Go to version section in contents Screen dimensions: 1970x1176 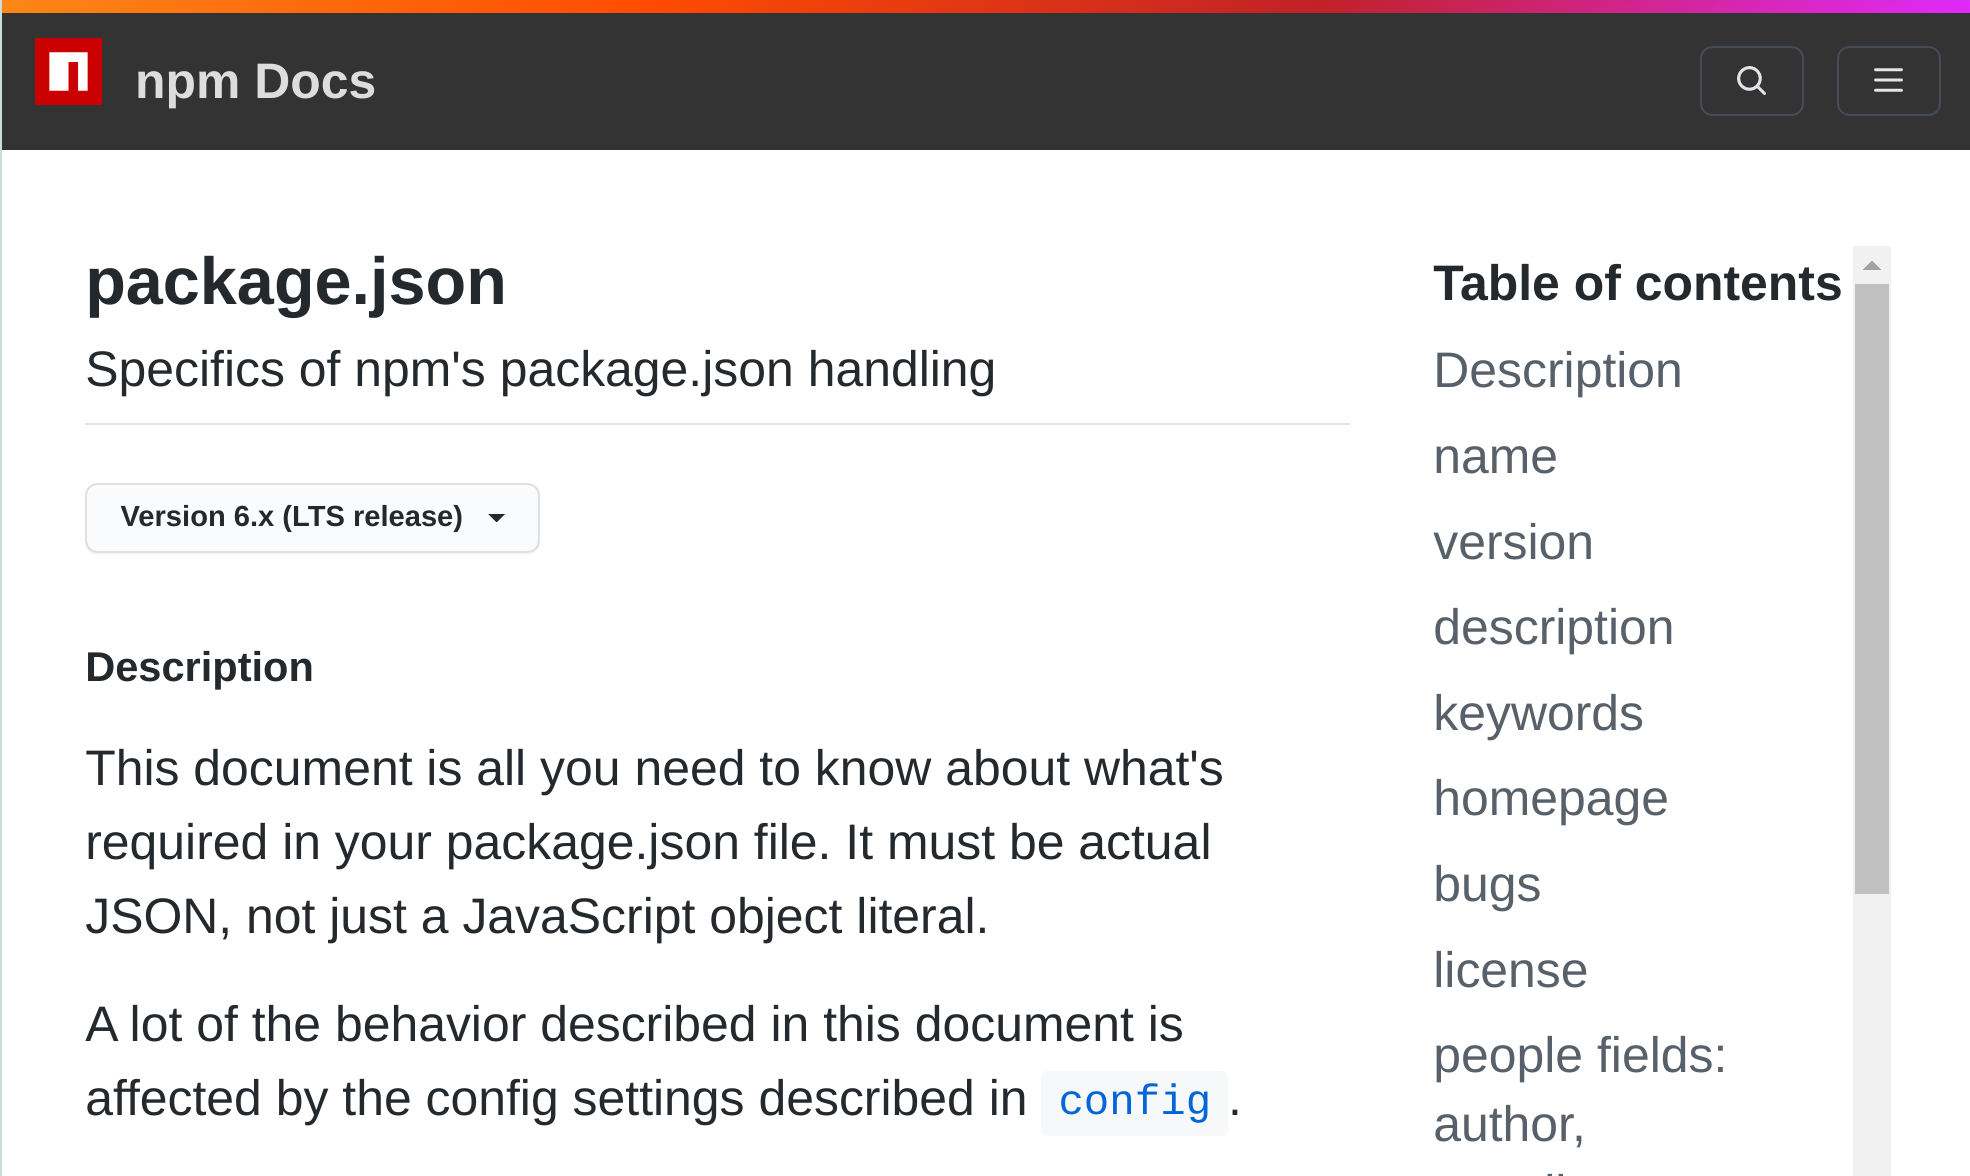pyautogui.click(x=1512, y=543)
